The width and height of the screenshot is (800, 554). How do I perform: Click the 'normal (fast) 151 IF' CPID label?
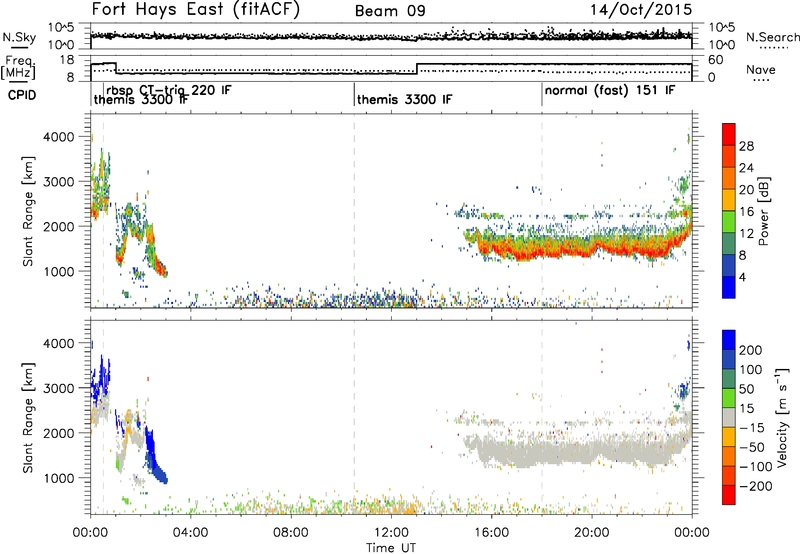610,91
